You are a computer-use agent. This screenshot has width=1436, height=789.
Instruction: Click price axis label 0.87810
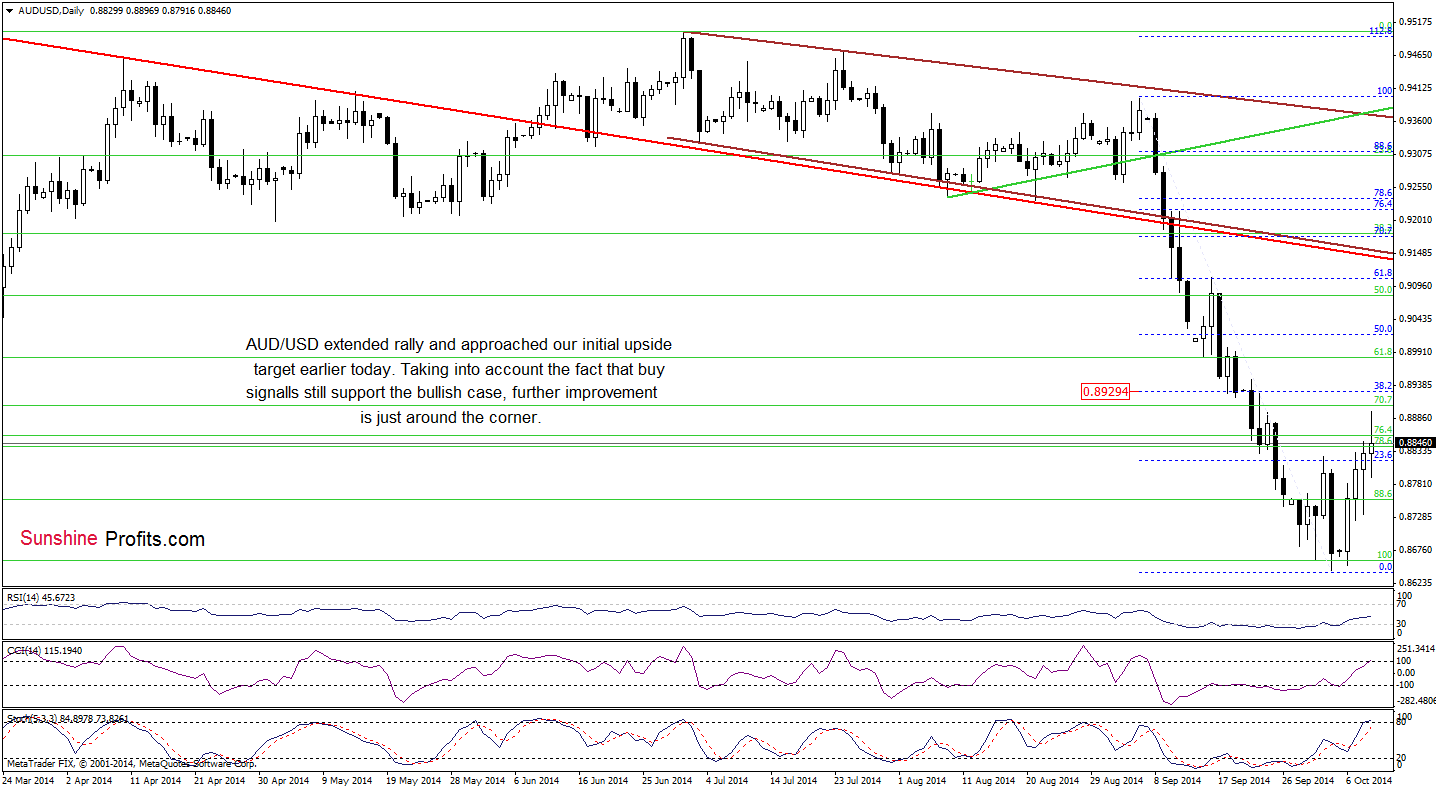(1415, 483)
